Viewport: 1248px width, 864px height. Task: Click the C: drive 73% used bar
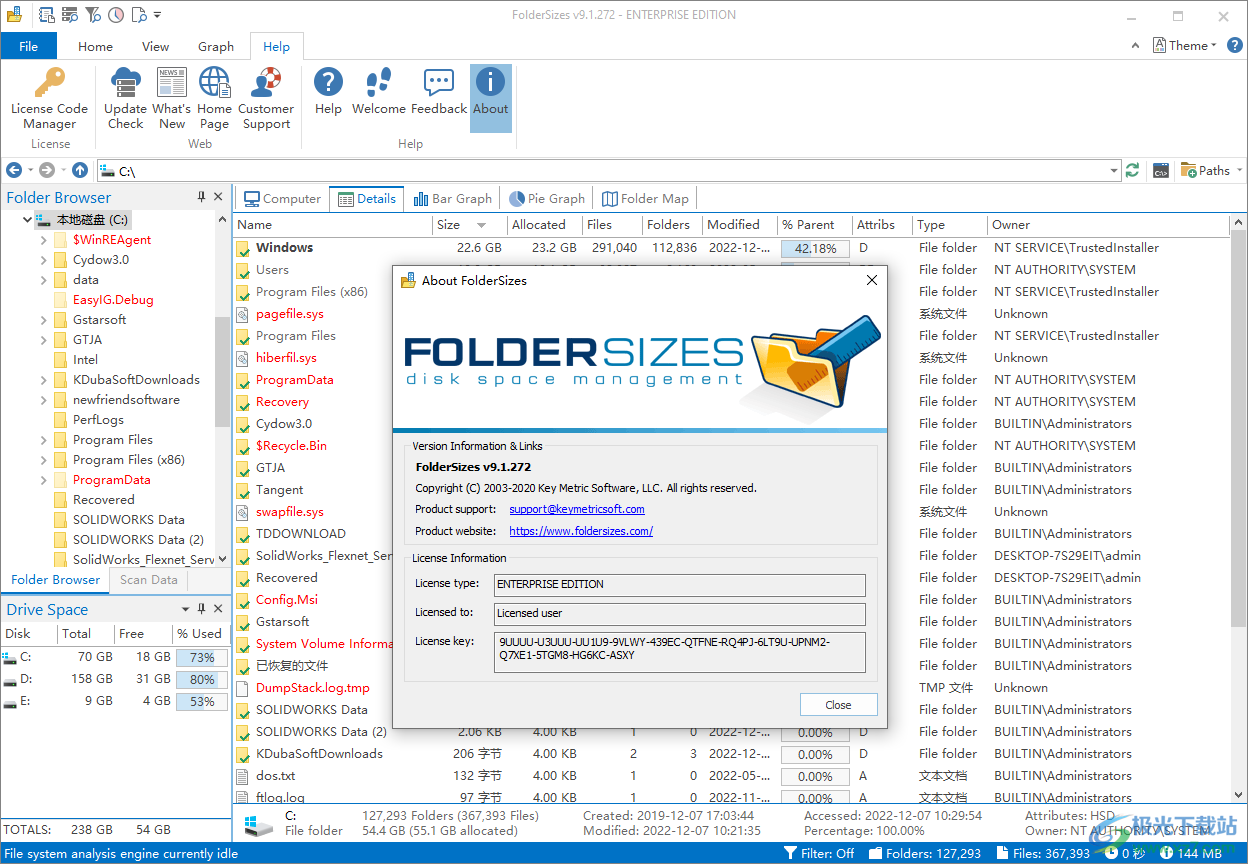pos(201,657)
